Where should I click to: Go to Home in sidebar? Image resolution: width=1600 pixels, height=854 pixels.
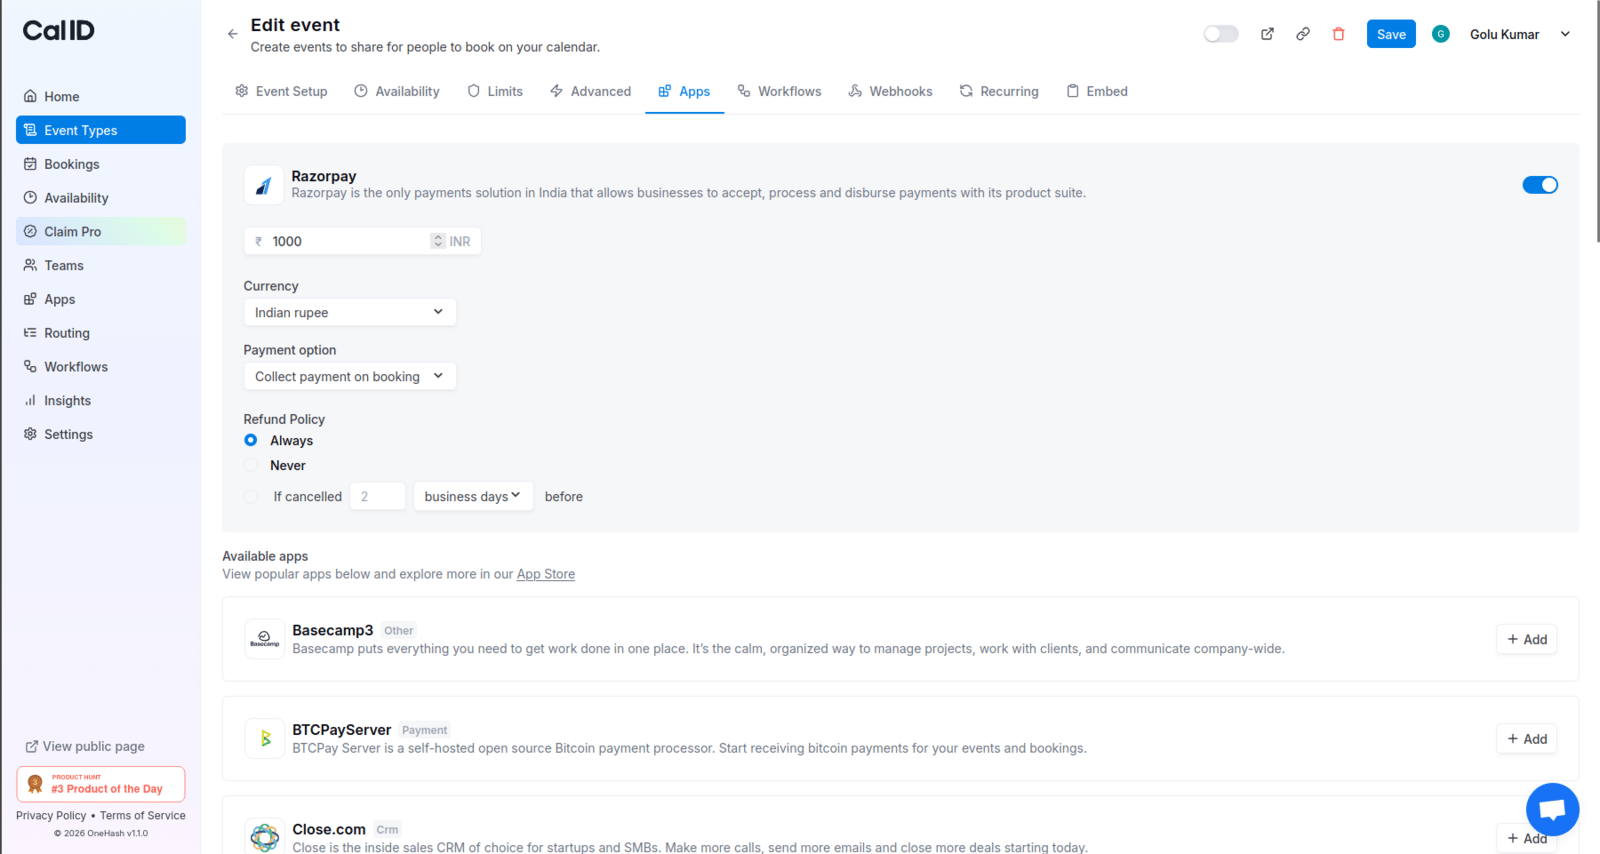[101, 96]
